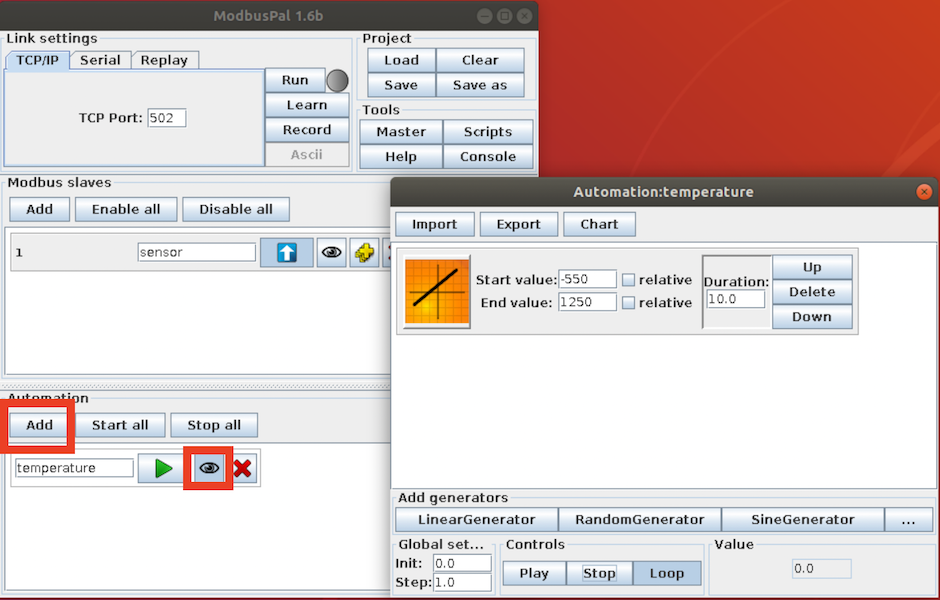Add a new Modbus slave
The width and height of the screenshot is (940, 600).
click(40, 209)
